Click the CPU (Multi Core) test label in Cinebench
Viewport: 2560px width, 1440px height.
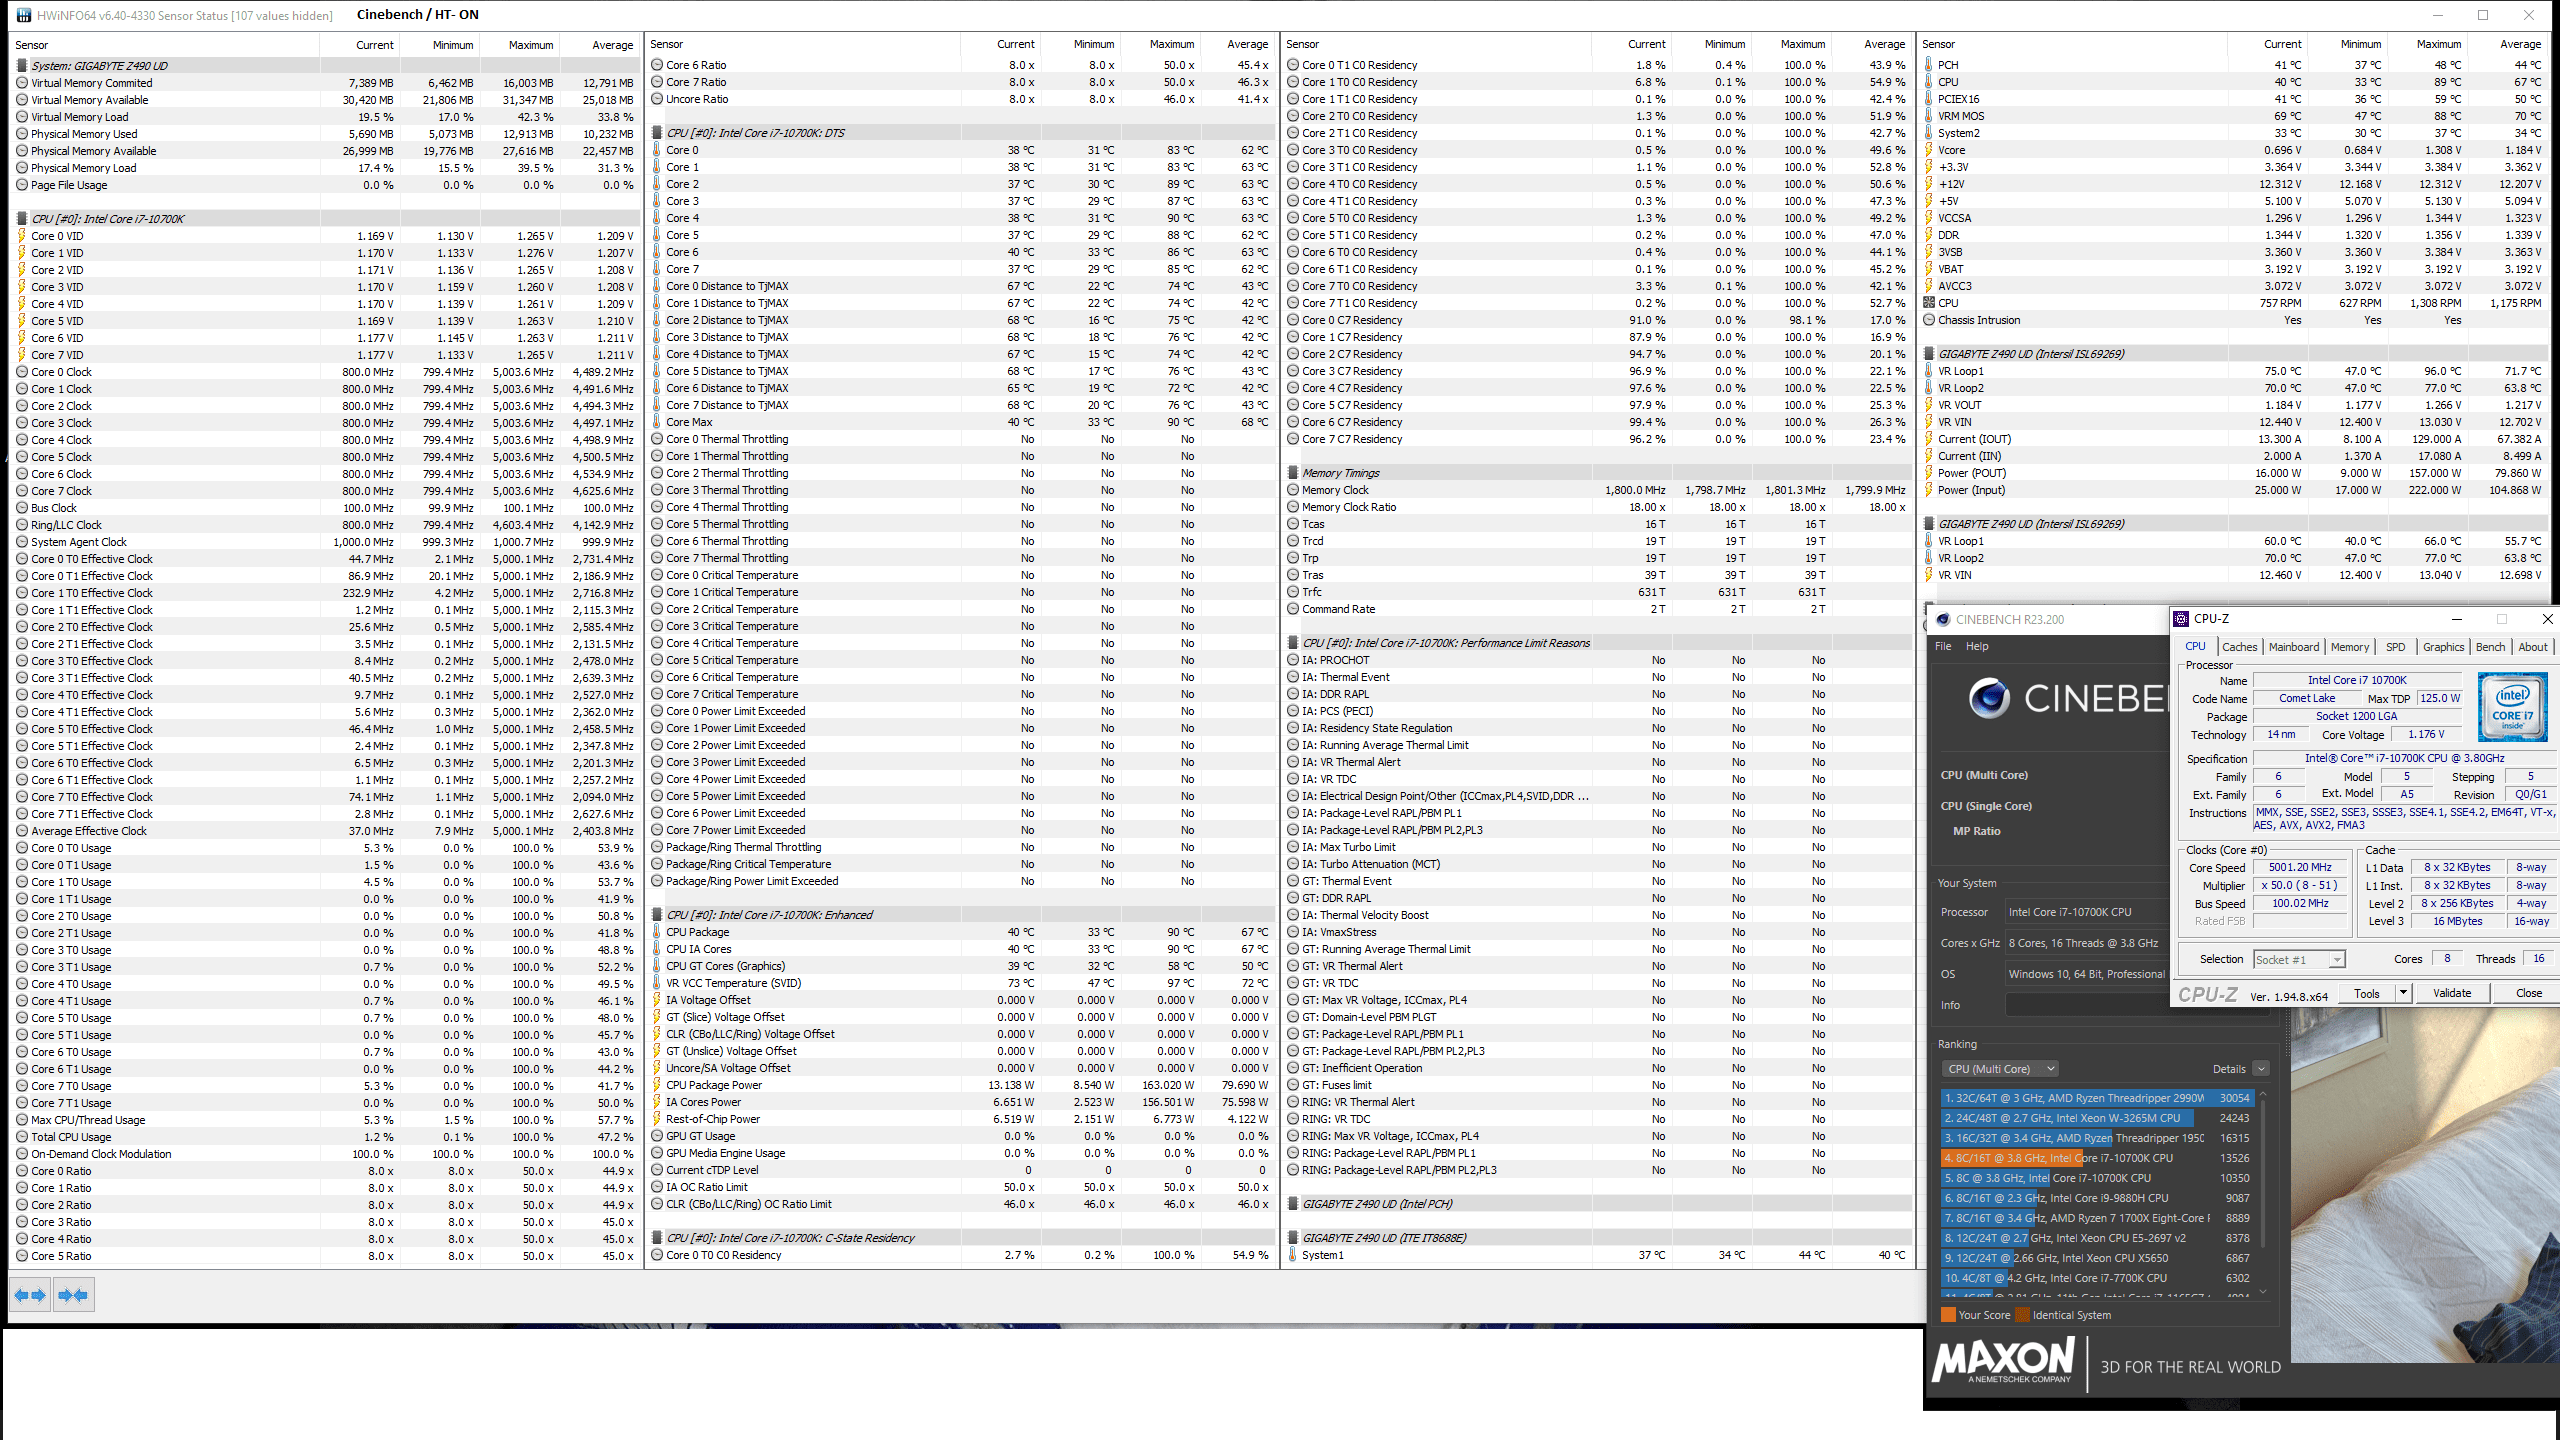pyautogui.click(x=1984, y=775)
